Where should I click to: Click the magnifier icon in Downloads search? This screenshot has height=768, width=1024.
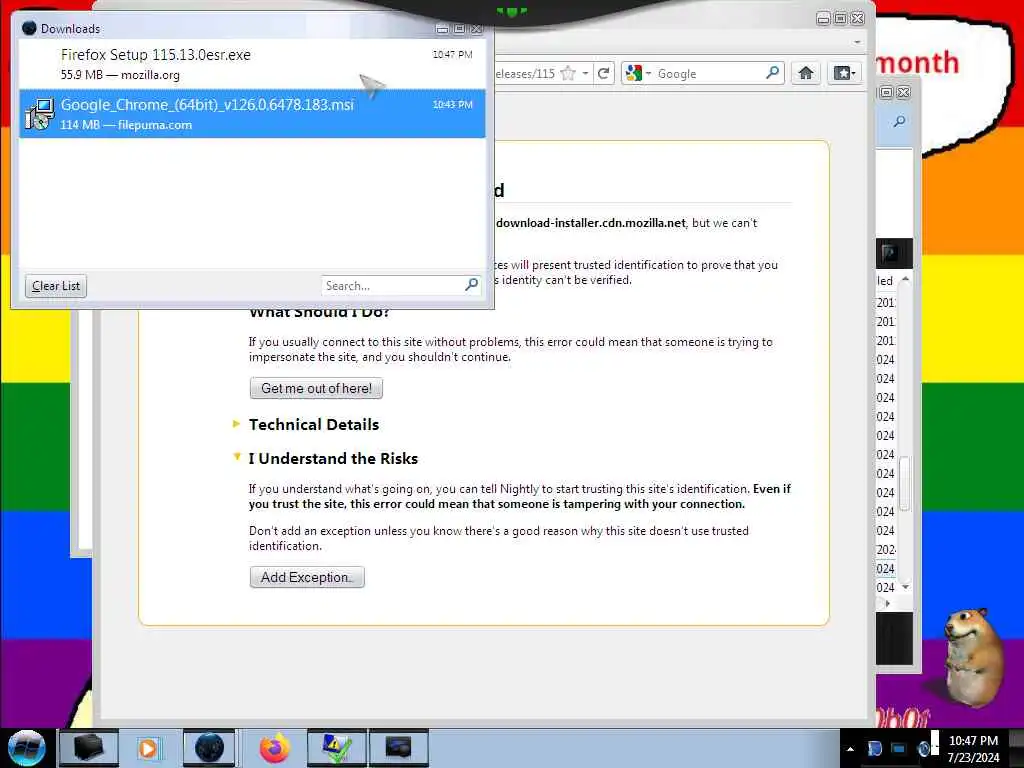472,285
